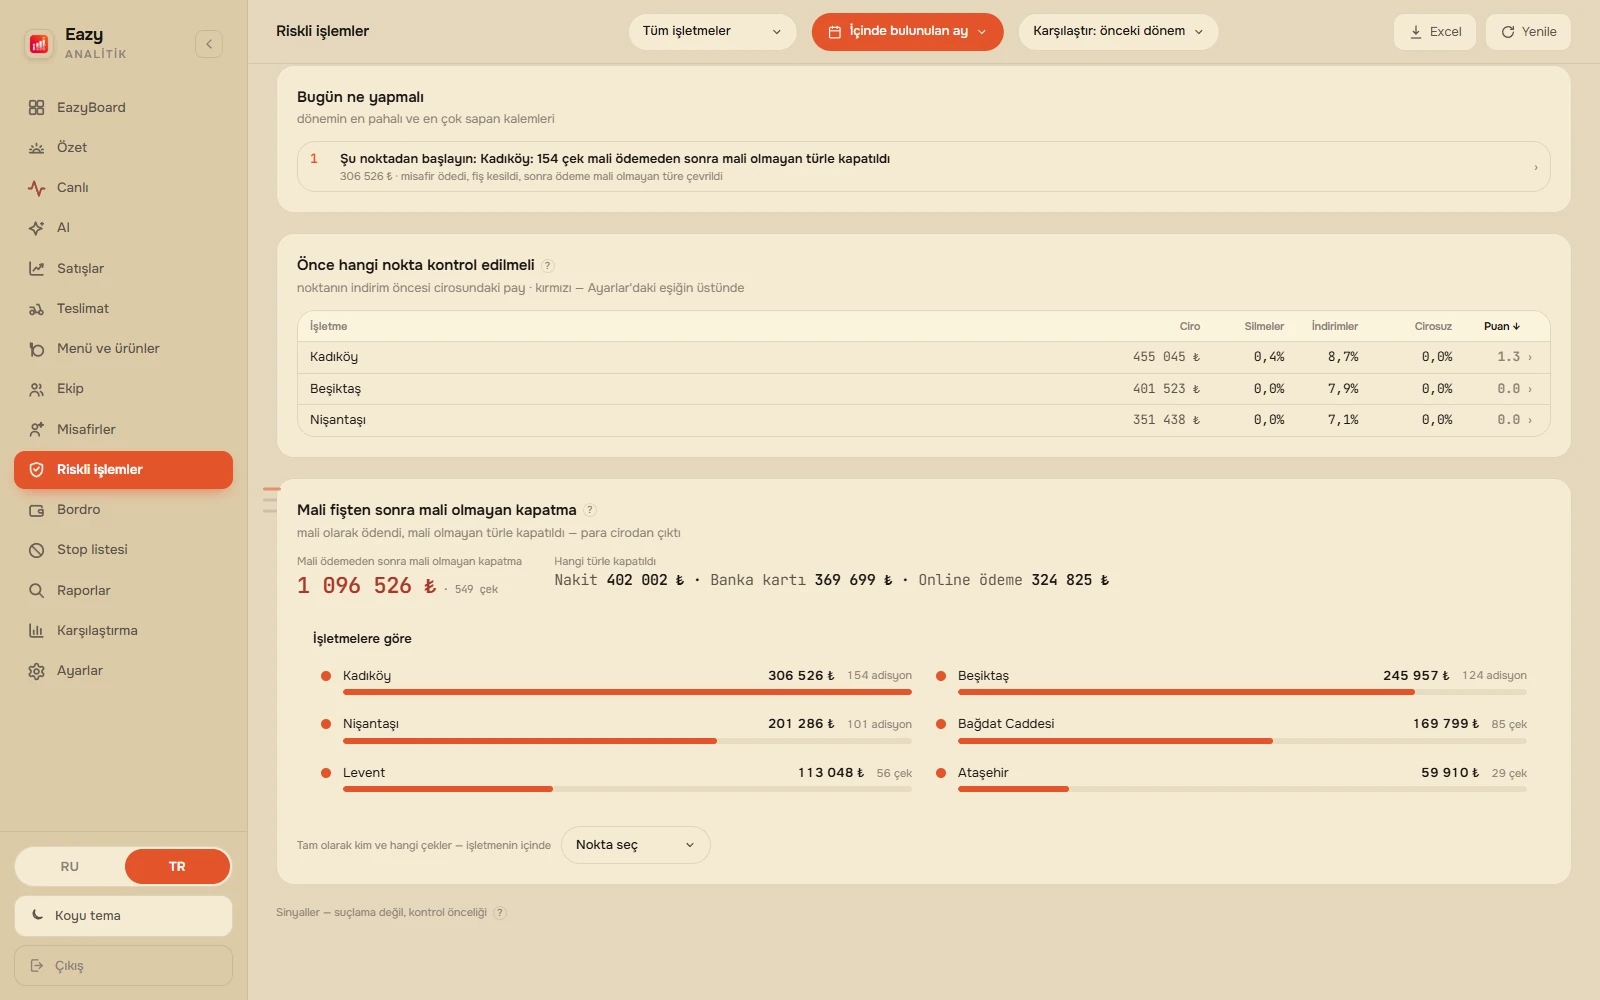Viewport: 1600px width, 1000px height.
Task: Open Nişantaşı row in the table
Action: point(923,420)
